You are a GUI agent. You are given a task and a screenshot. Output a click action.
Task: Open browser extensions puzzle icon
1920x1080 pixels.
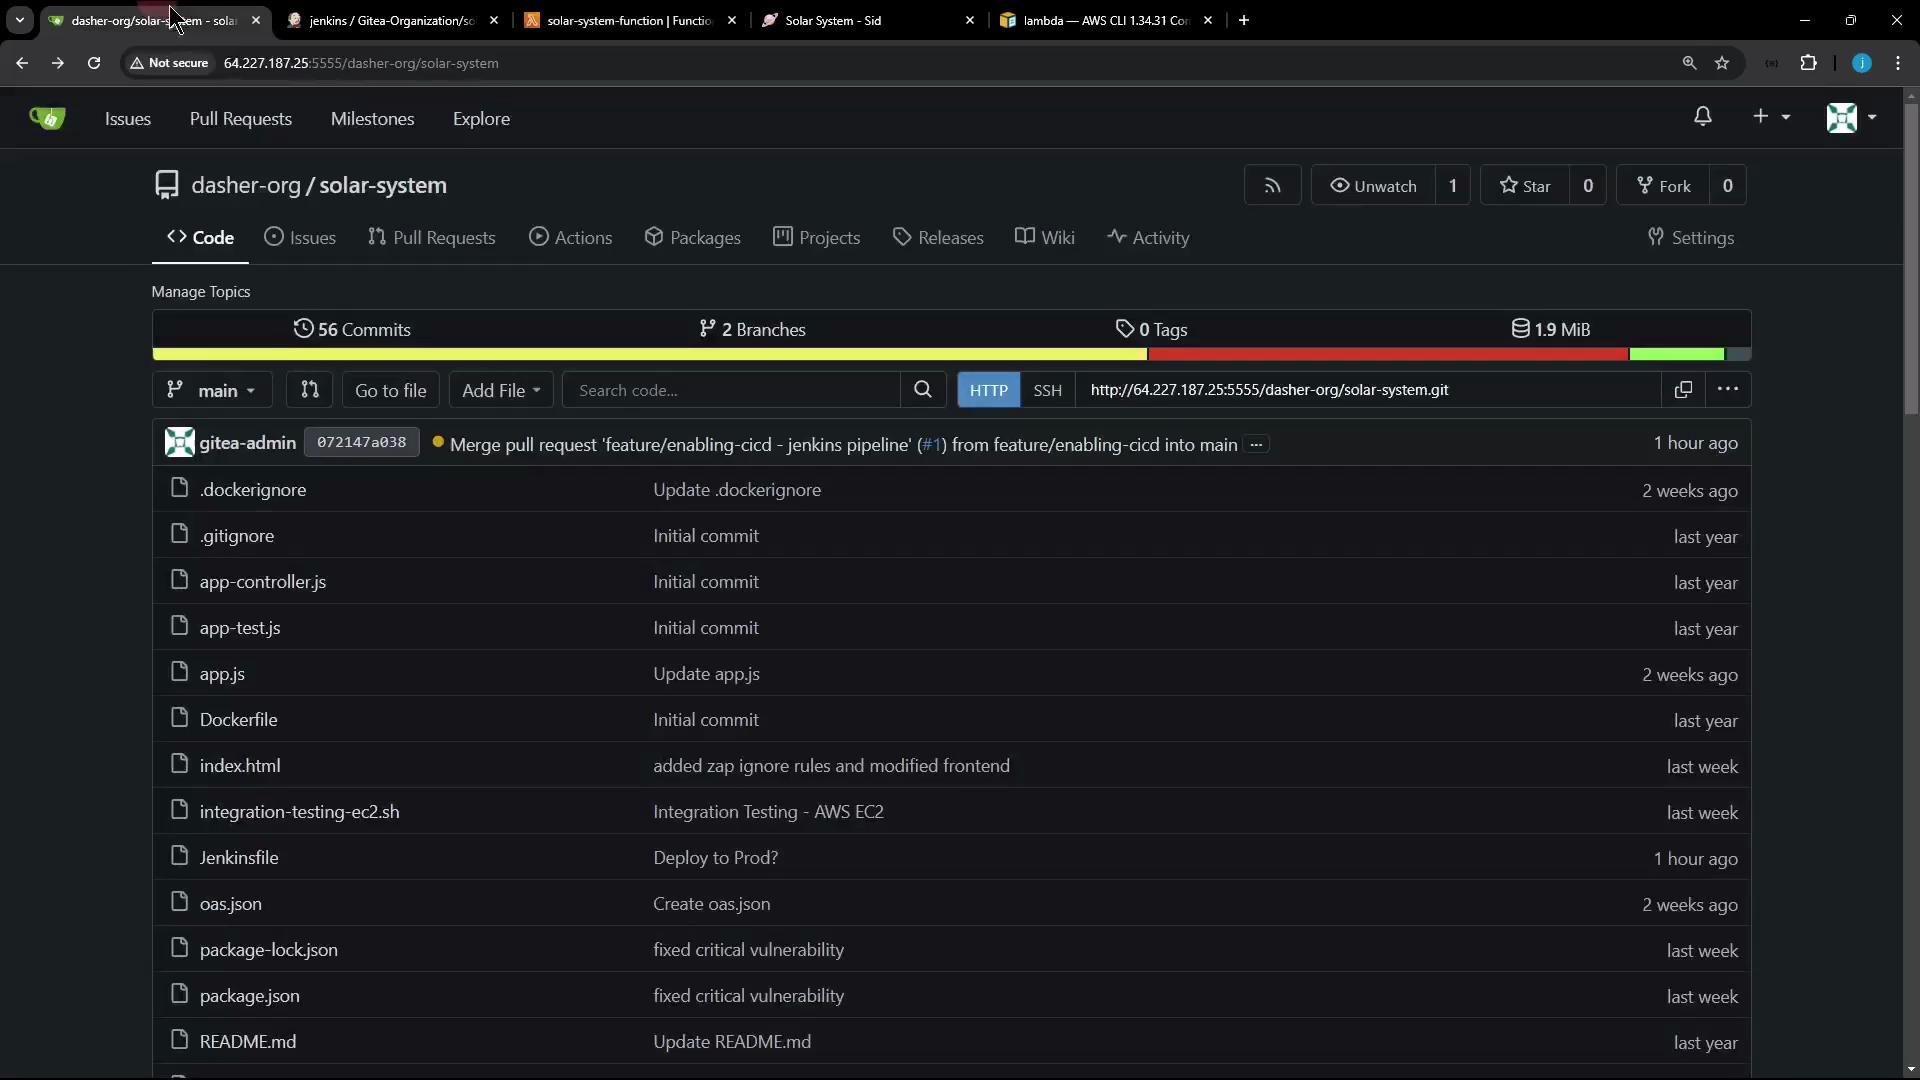1808,63
